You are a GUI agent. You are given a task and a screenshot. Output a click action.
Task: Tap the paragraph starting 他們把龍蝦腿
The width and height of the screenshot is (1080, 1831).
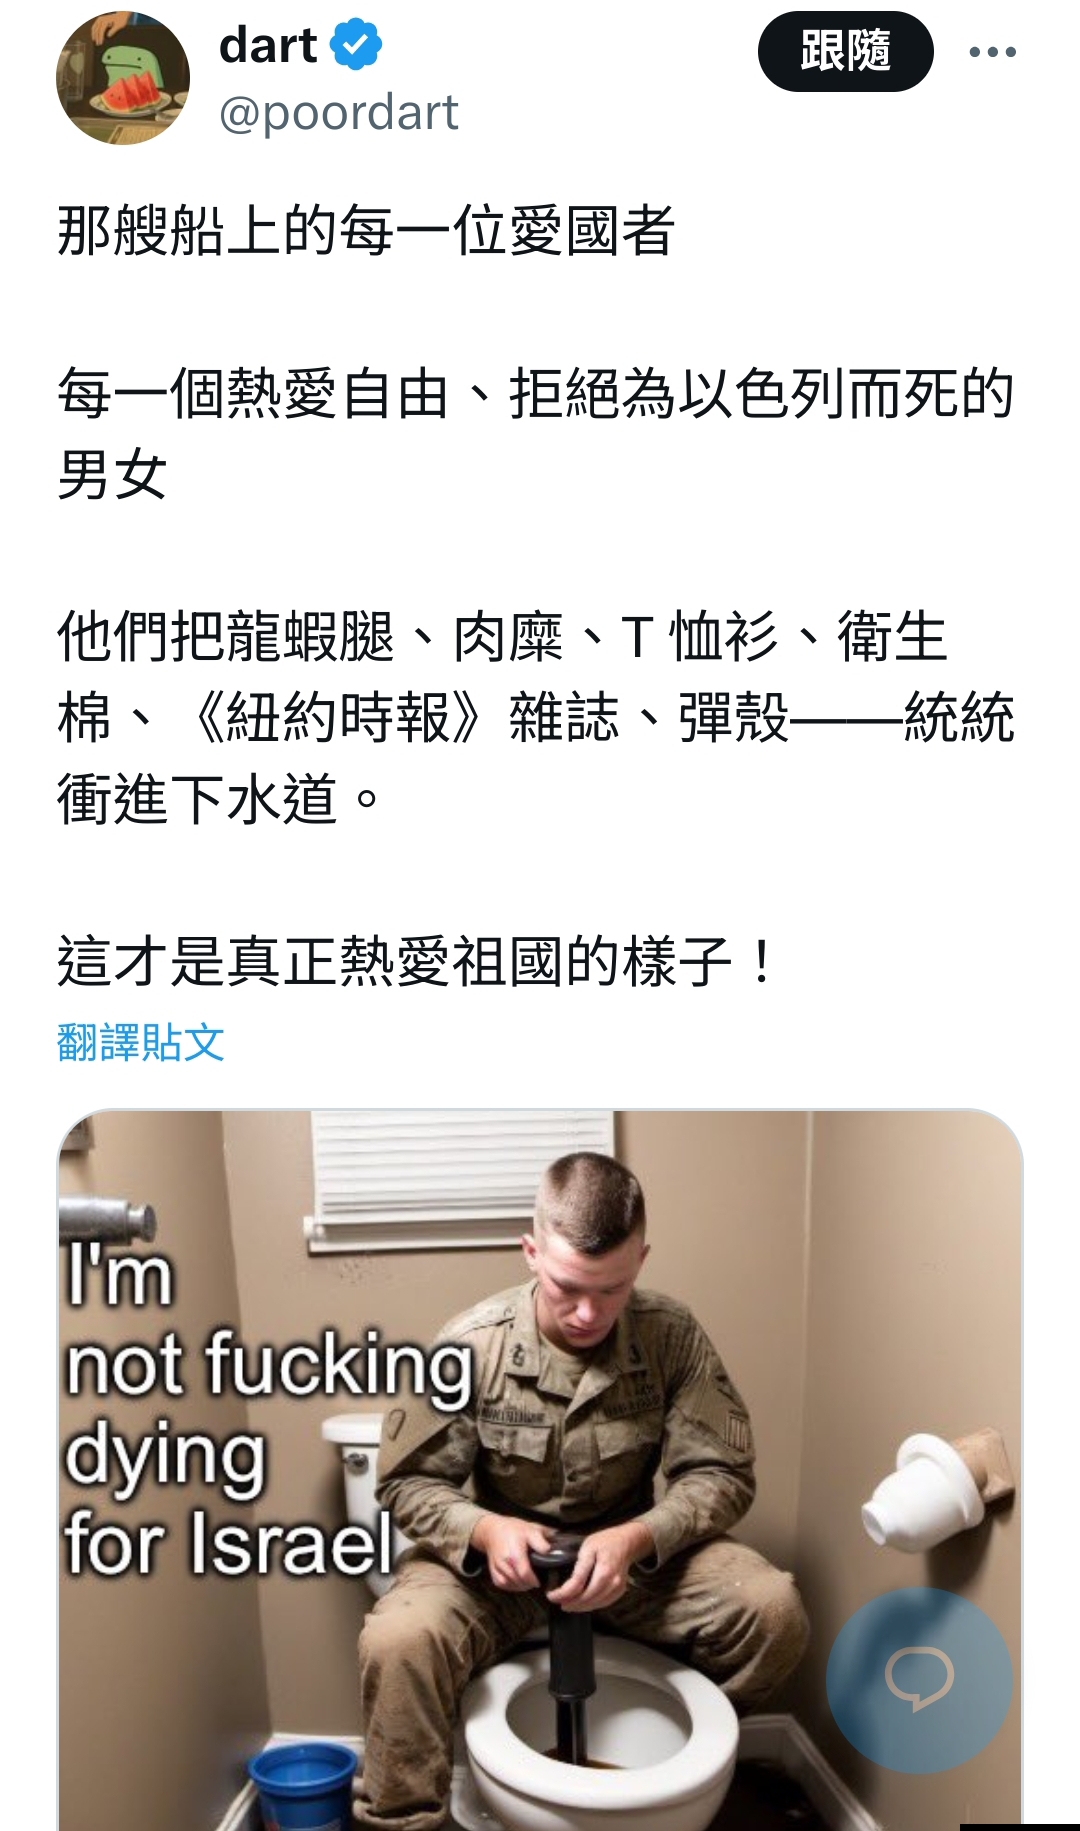coord(536,718)
